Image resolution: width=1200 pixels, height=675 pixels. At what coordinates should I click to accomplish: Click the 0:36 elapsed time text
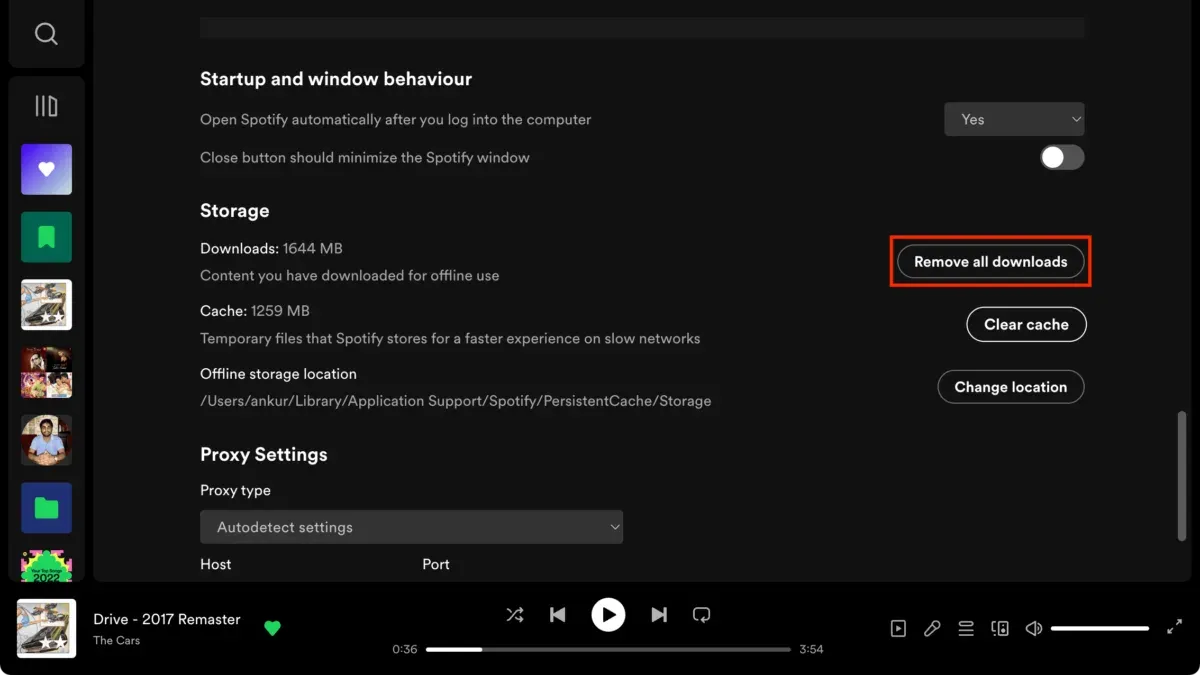(405, 649)
